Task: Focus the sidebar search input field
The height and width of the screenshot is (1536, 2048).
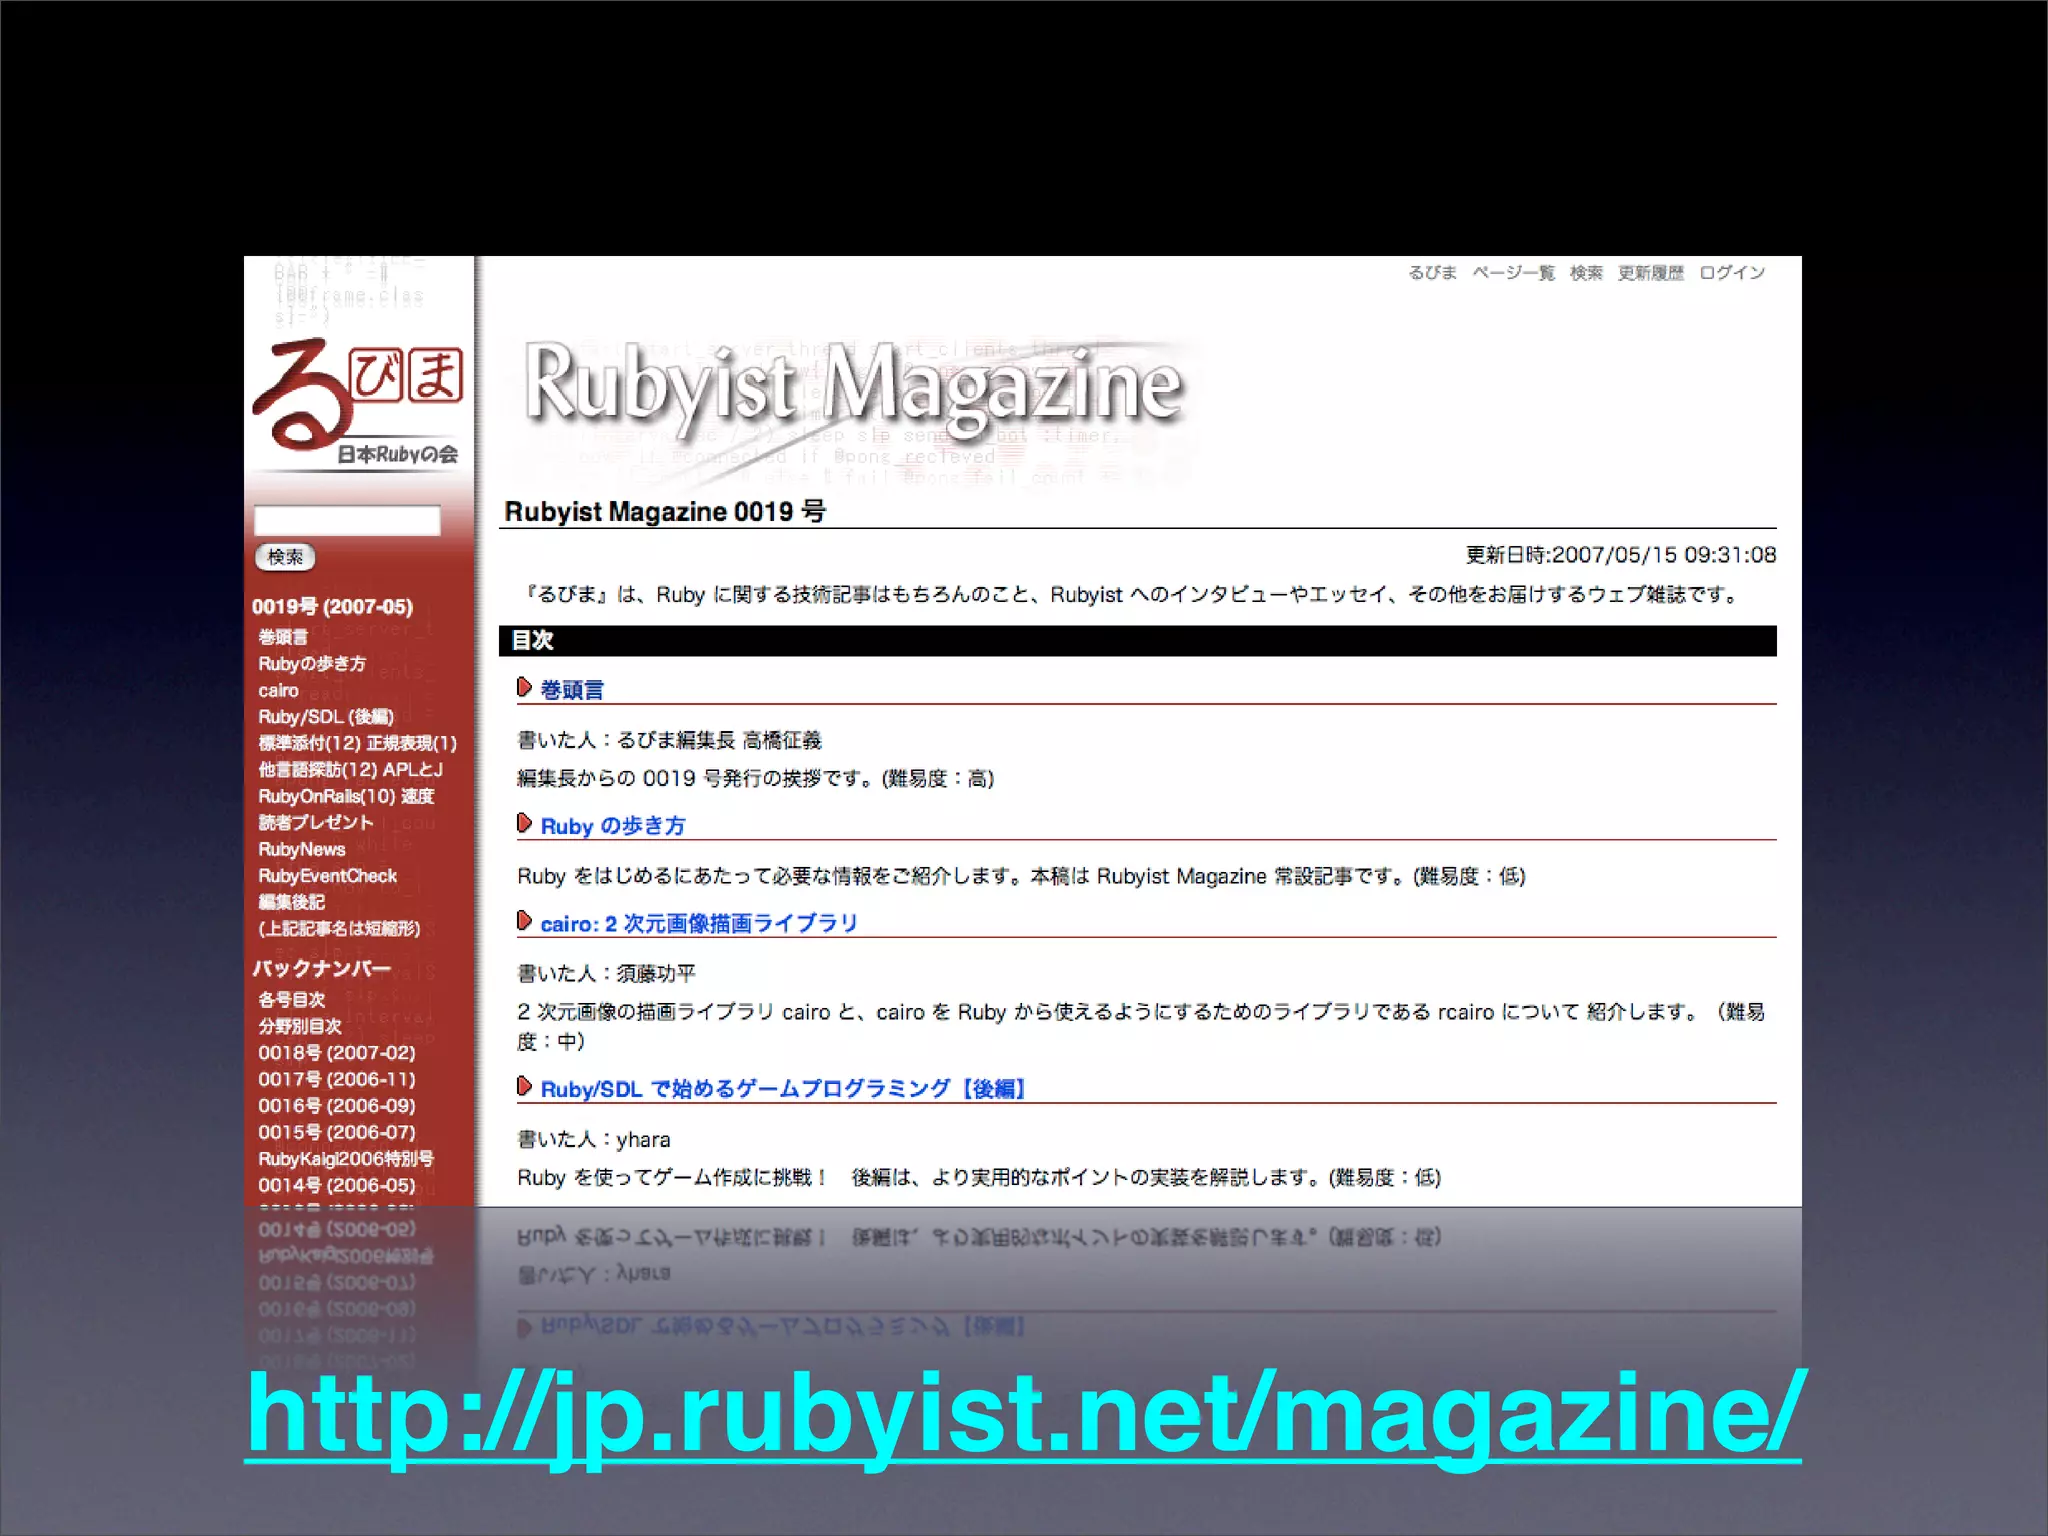Action: click(347, 520)
